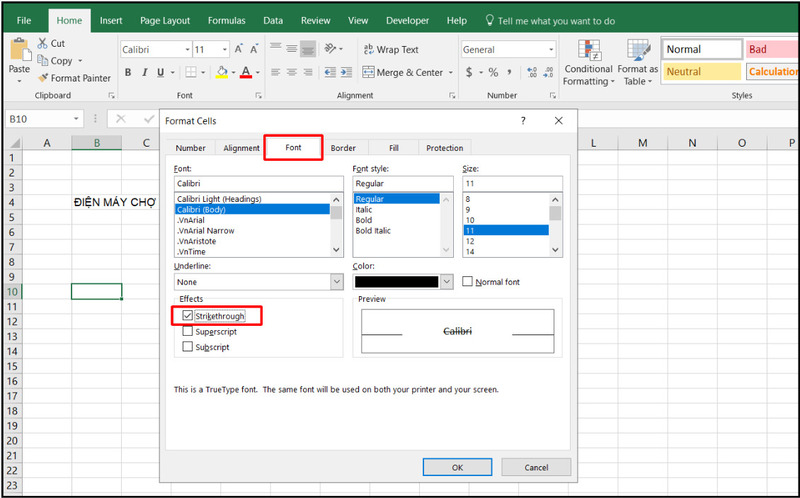Toggle Bold formatting in ribbon
This screenshot has width=800, height=498.
click(128, 72)
